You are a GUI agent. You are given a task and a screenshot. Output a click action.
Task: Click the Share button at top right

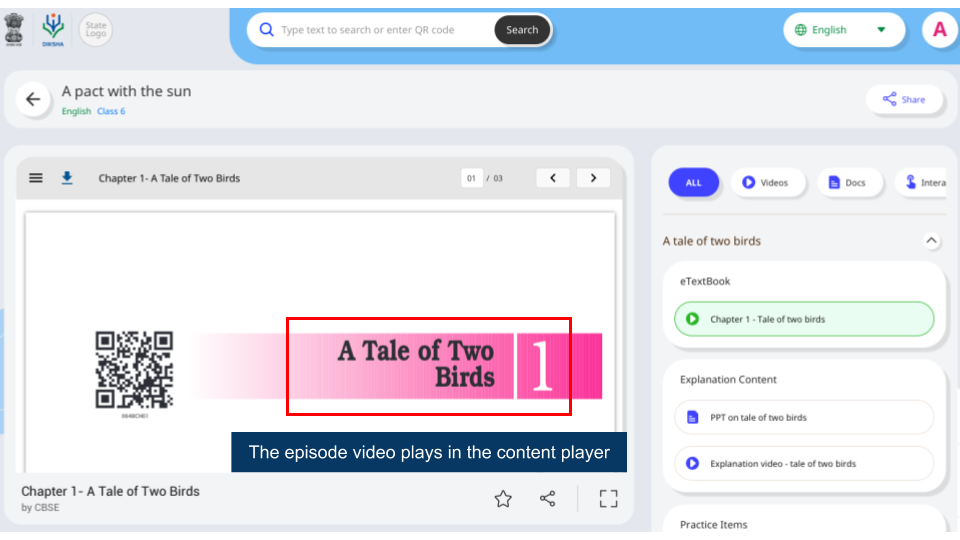(x=904, y=99)
